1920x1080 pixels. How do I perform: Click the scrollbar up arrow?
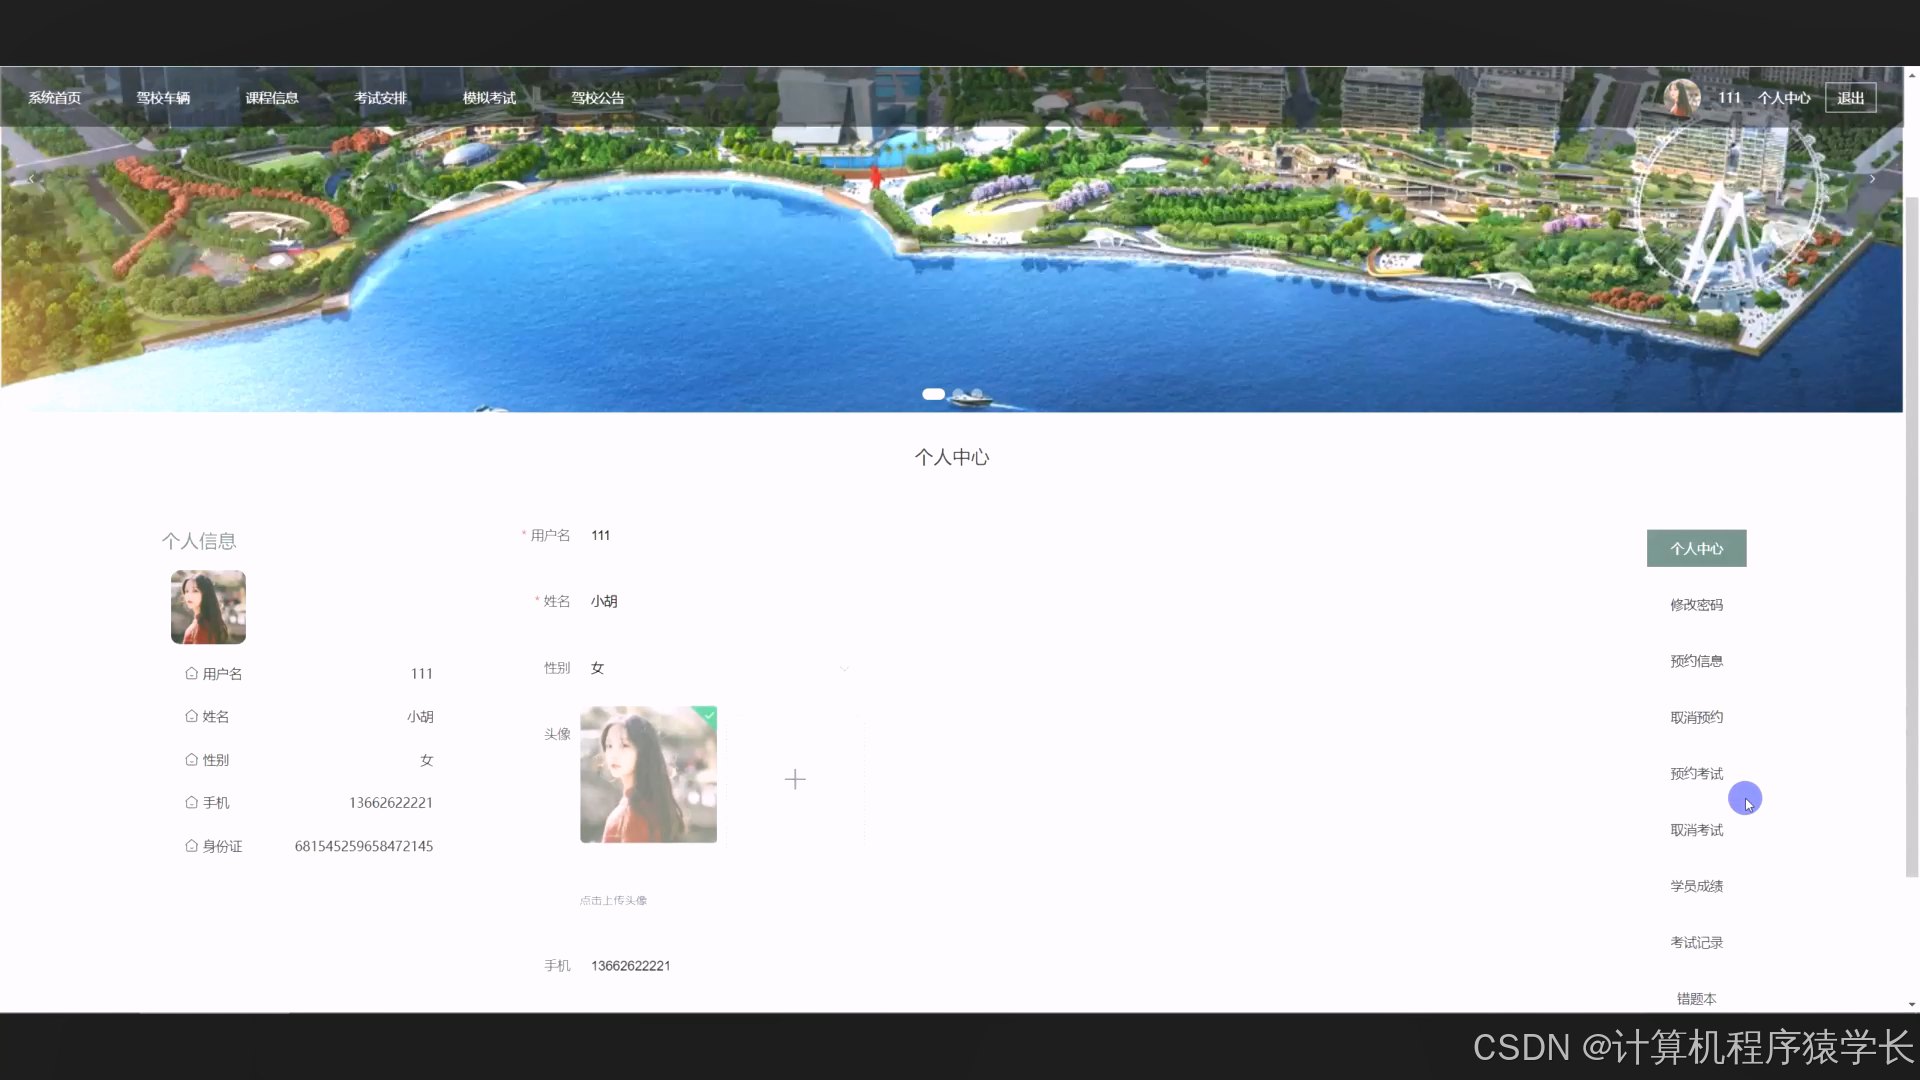coord(1912,74)
